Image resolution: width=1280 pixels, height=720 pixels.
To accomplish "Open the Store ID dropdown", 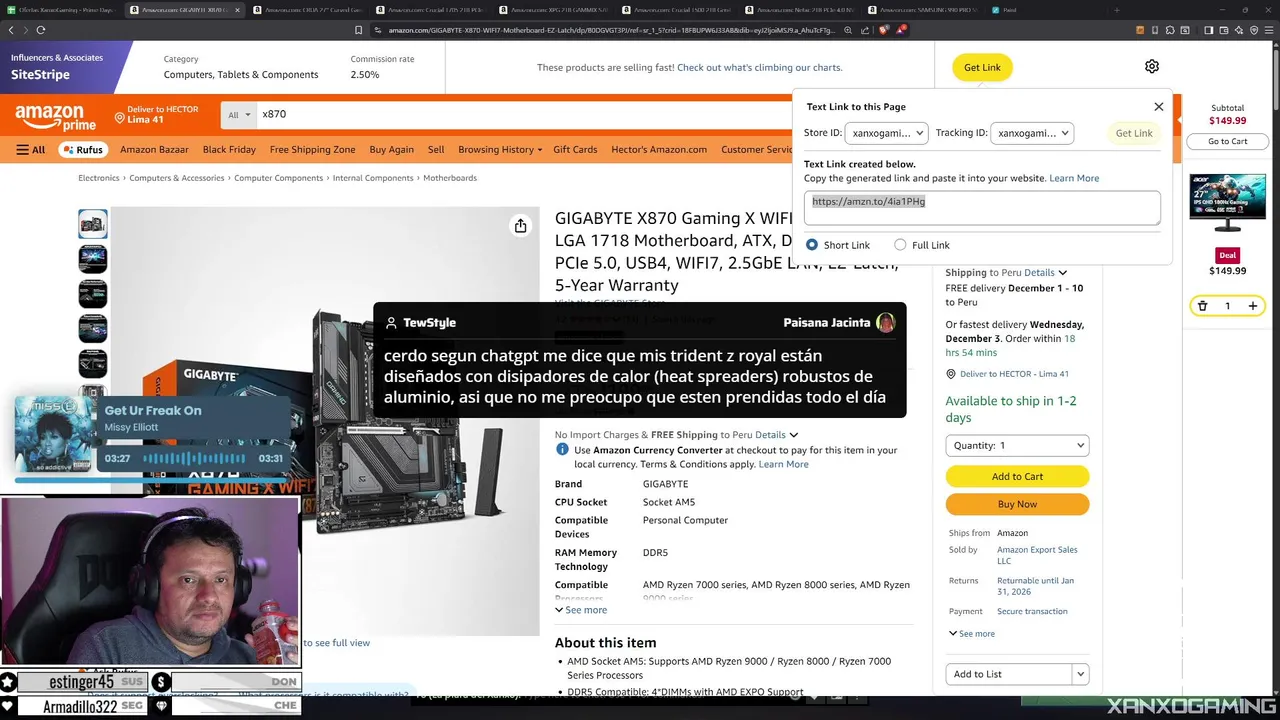I will (x=887, y=133).
